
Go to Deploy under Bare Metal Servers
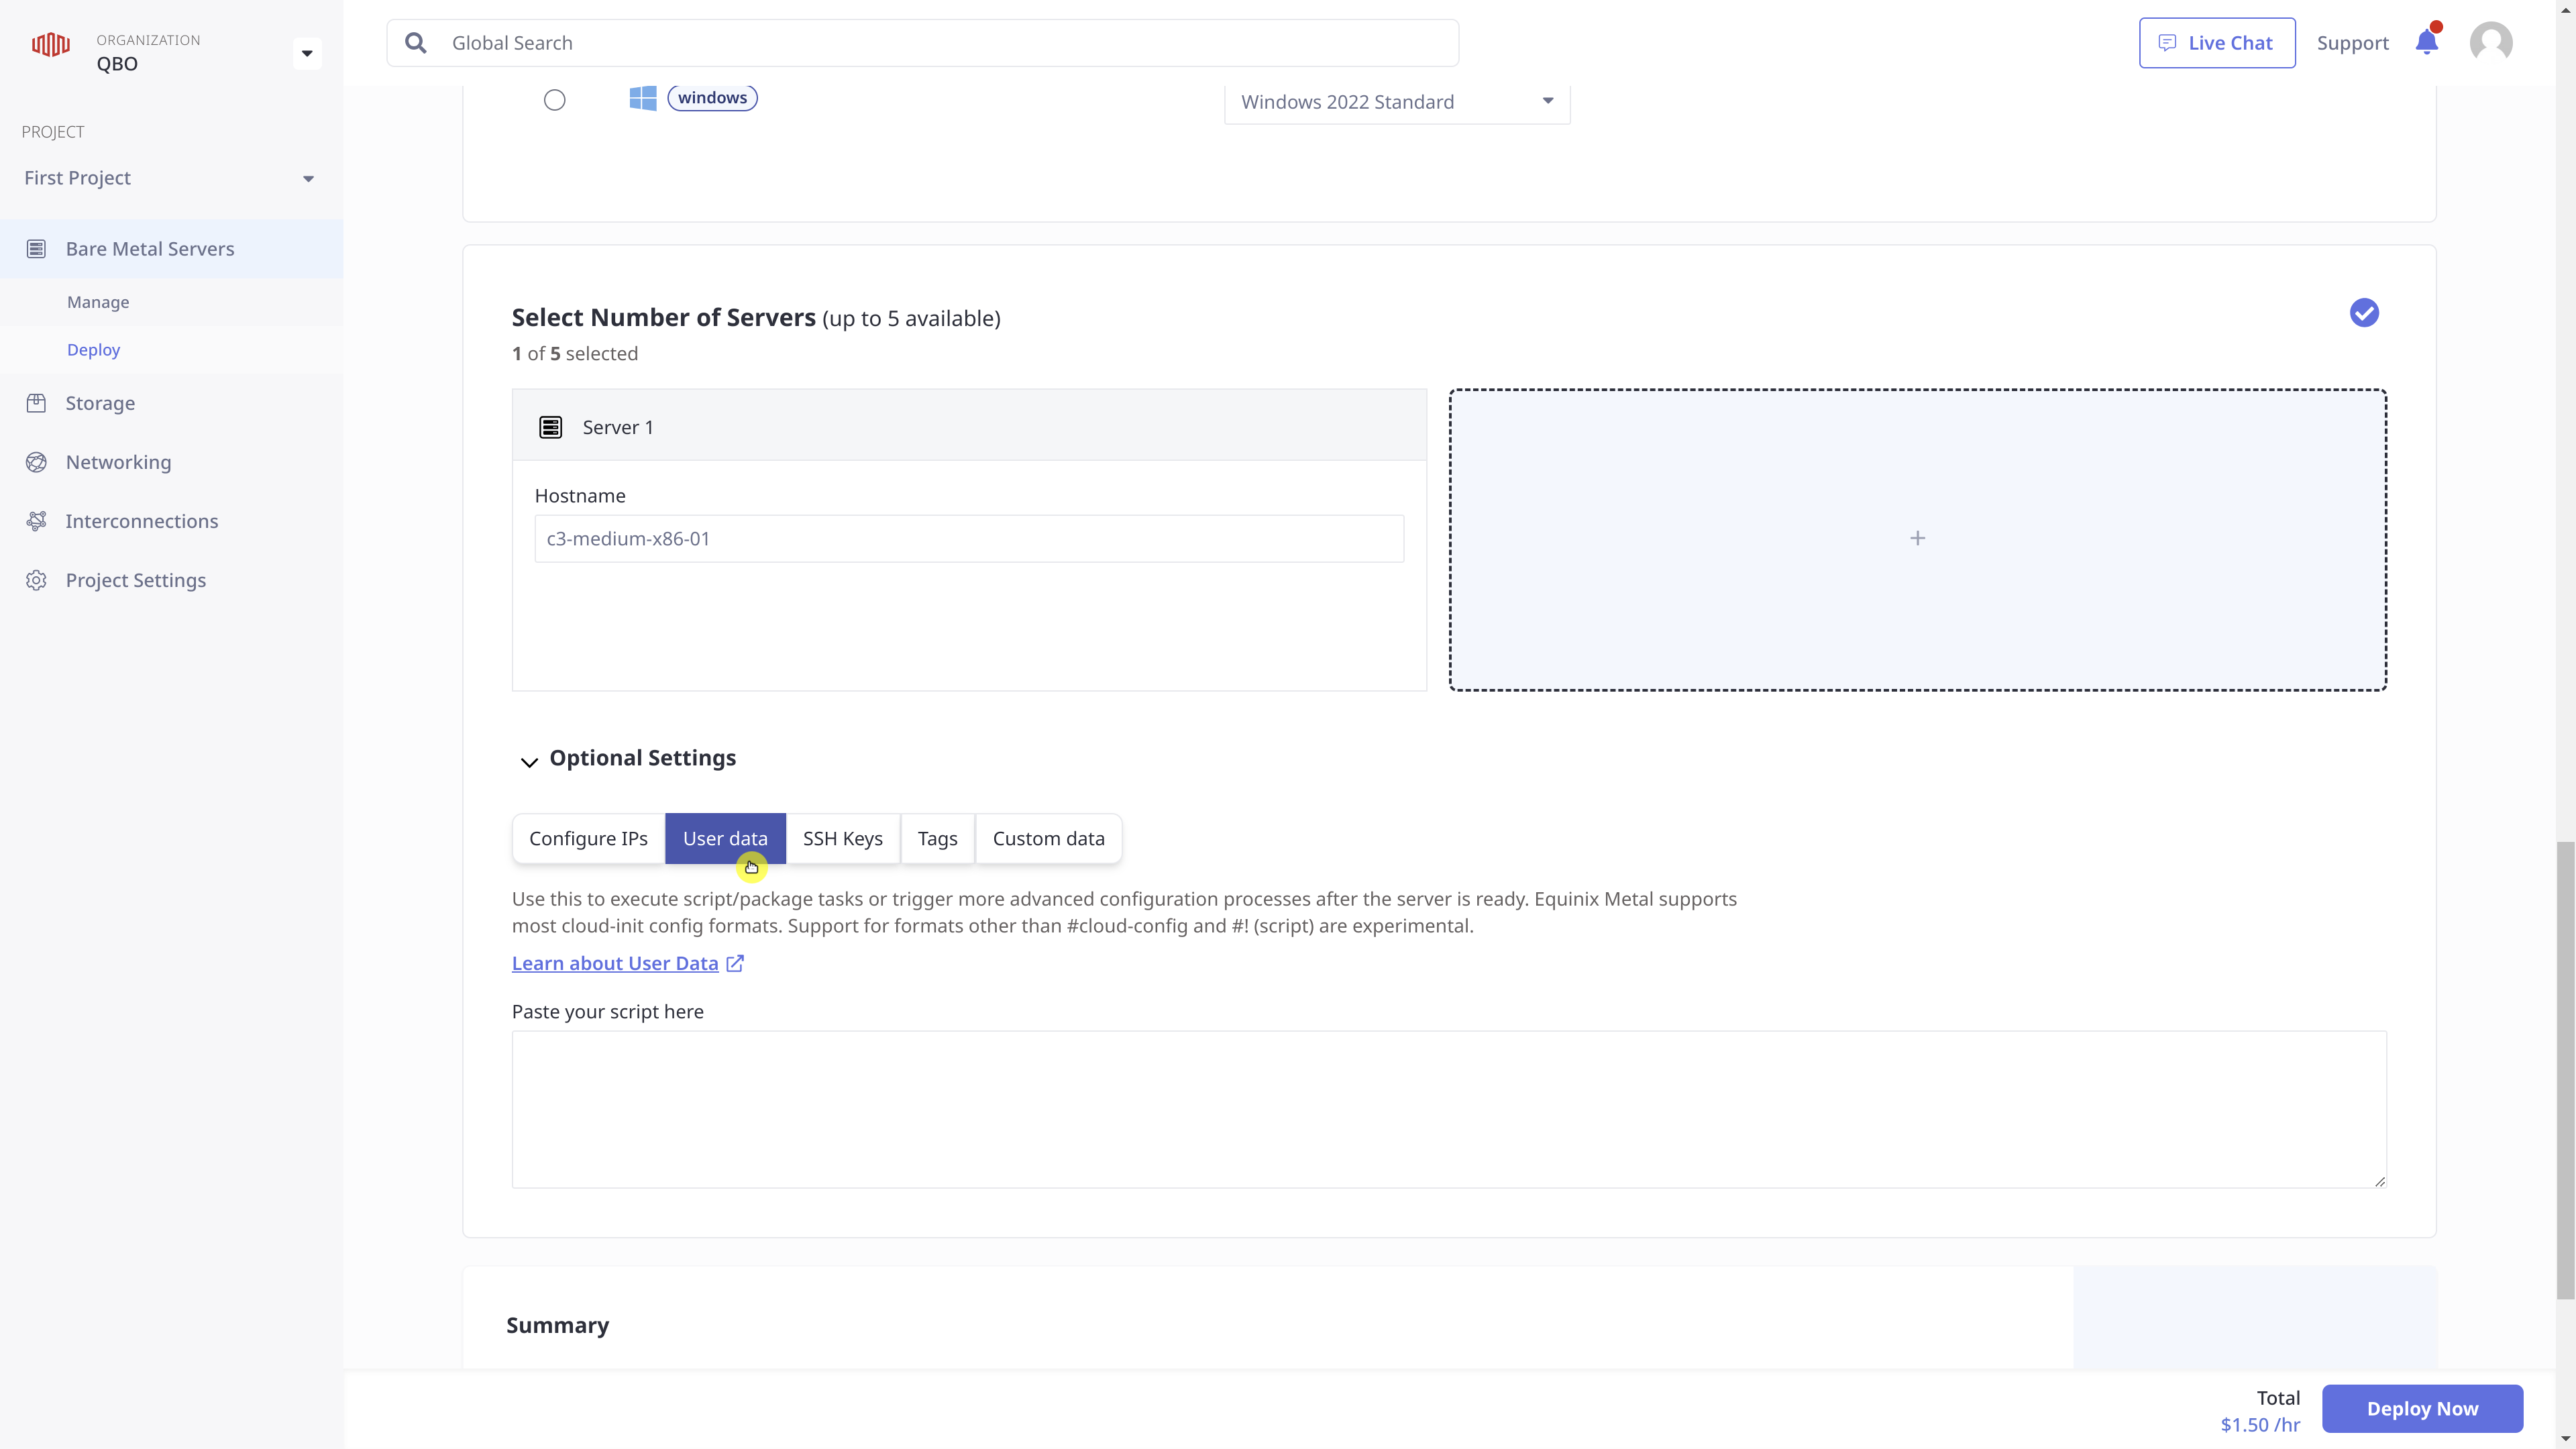click(93, 350)
